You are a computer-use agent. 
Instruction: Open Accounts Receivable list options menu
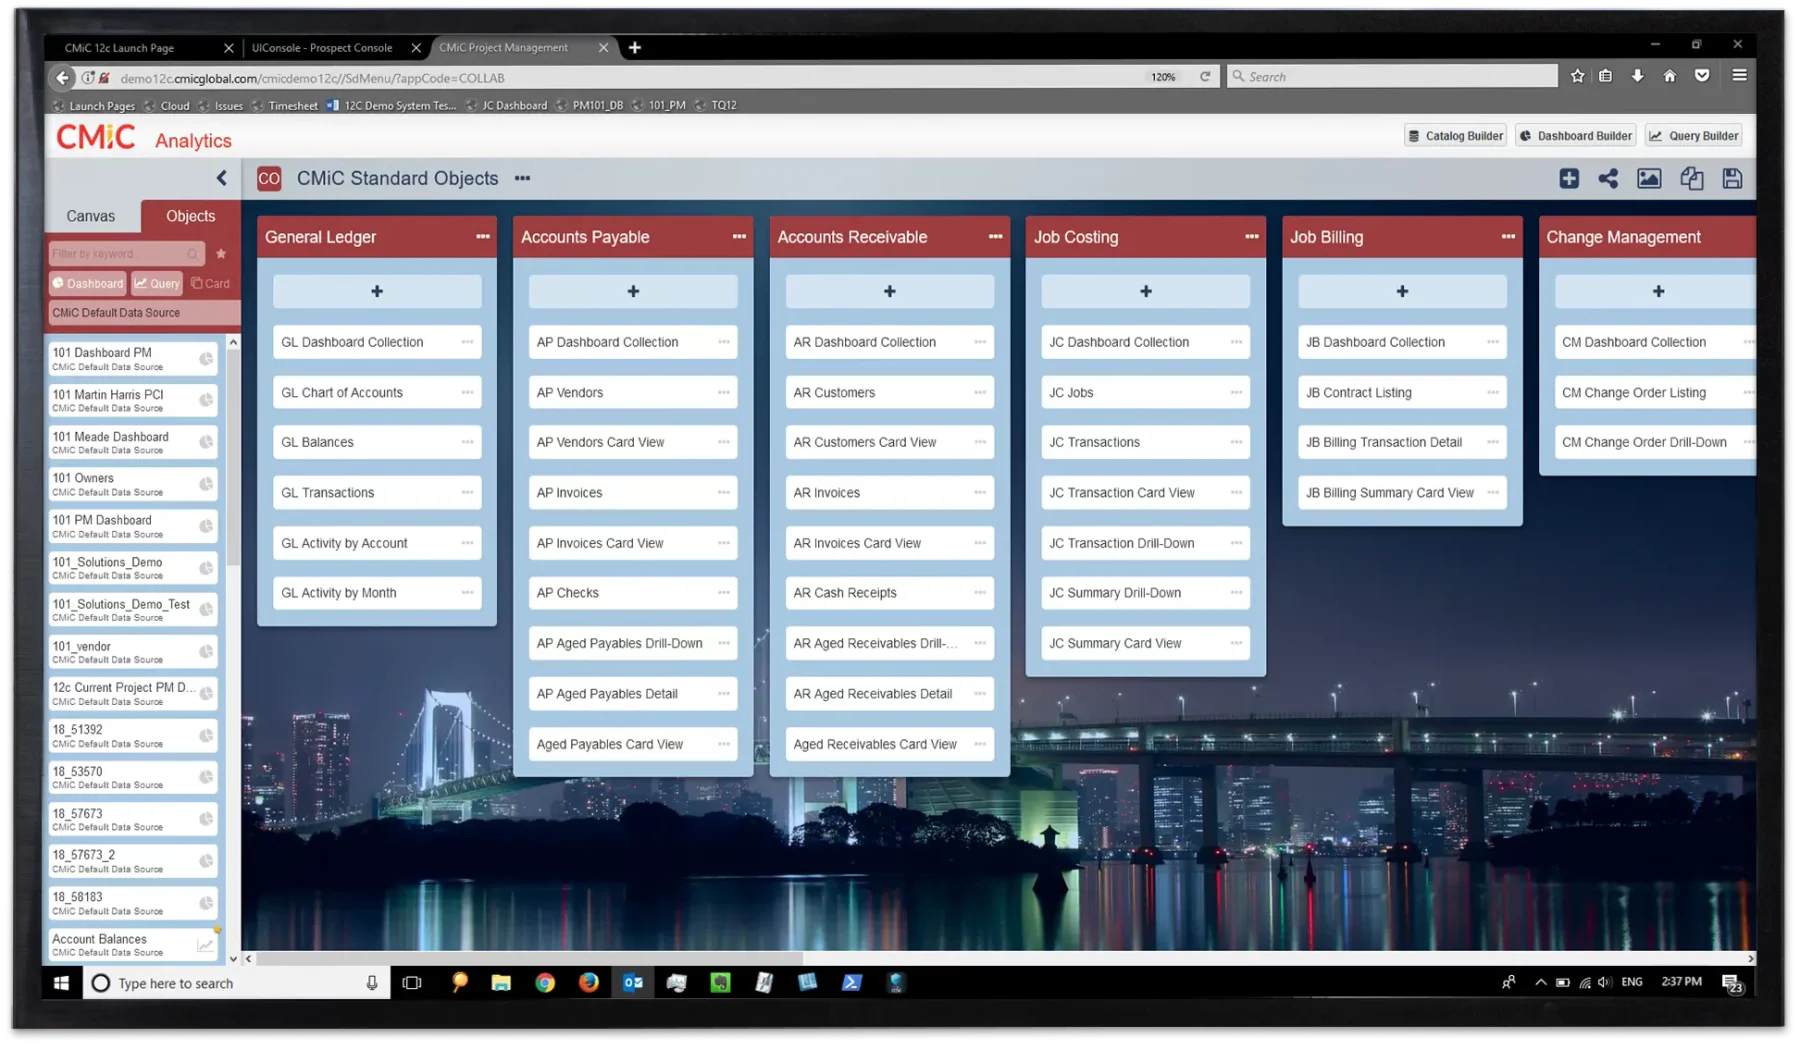[x=995, y=237]
